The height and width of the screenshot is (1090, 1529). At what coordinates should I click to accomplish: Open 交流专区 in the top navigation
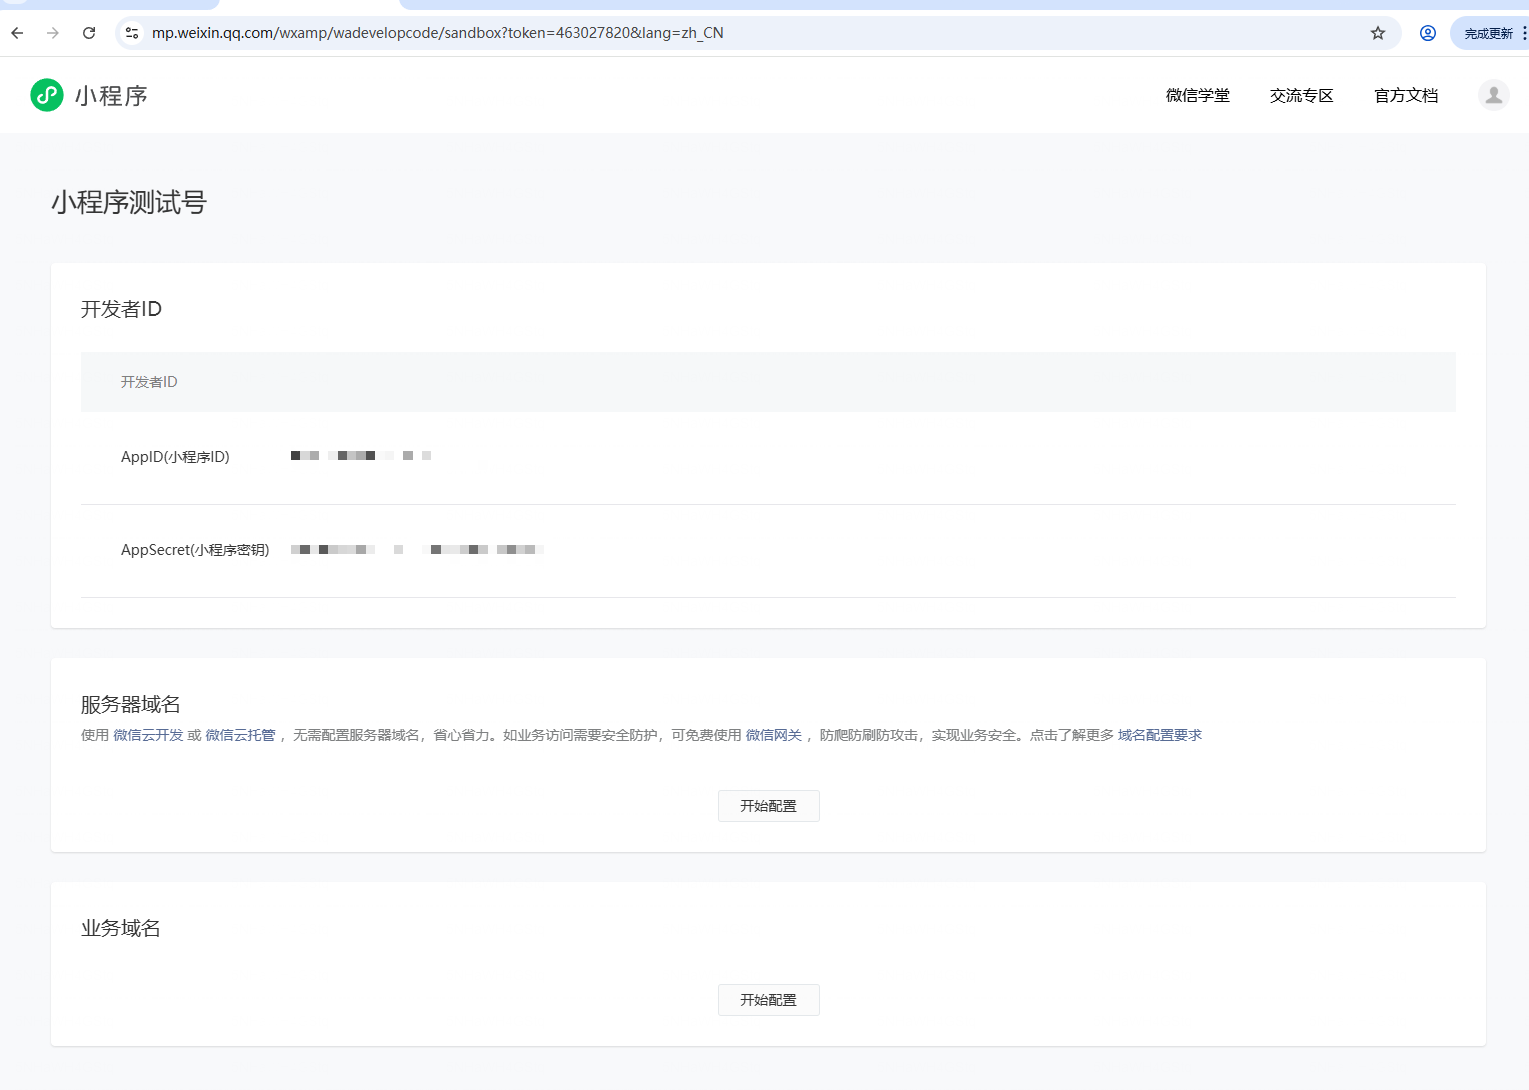pyautogui.click(x=1302, y=95)
